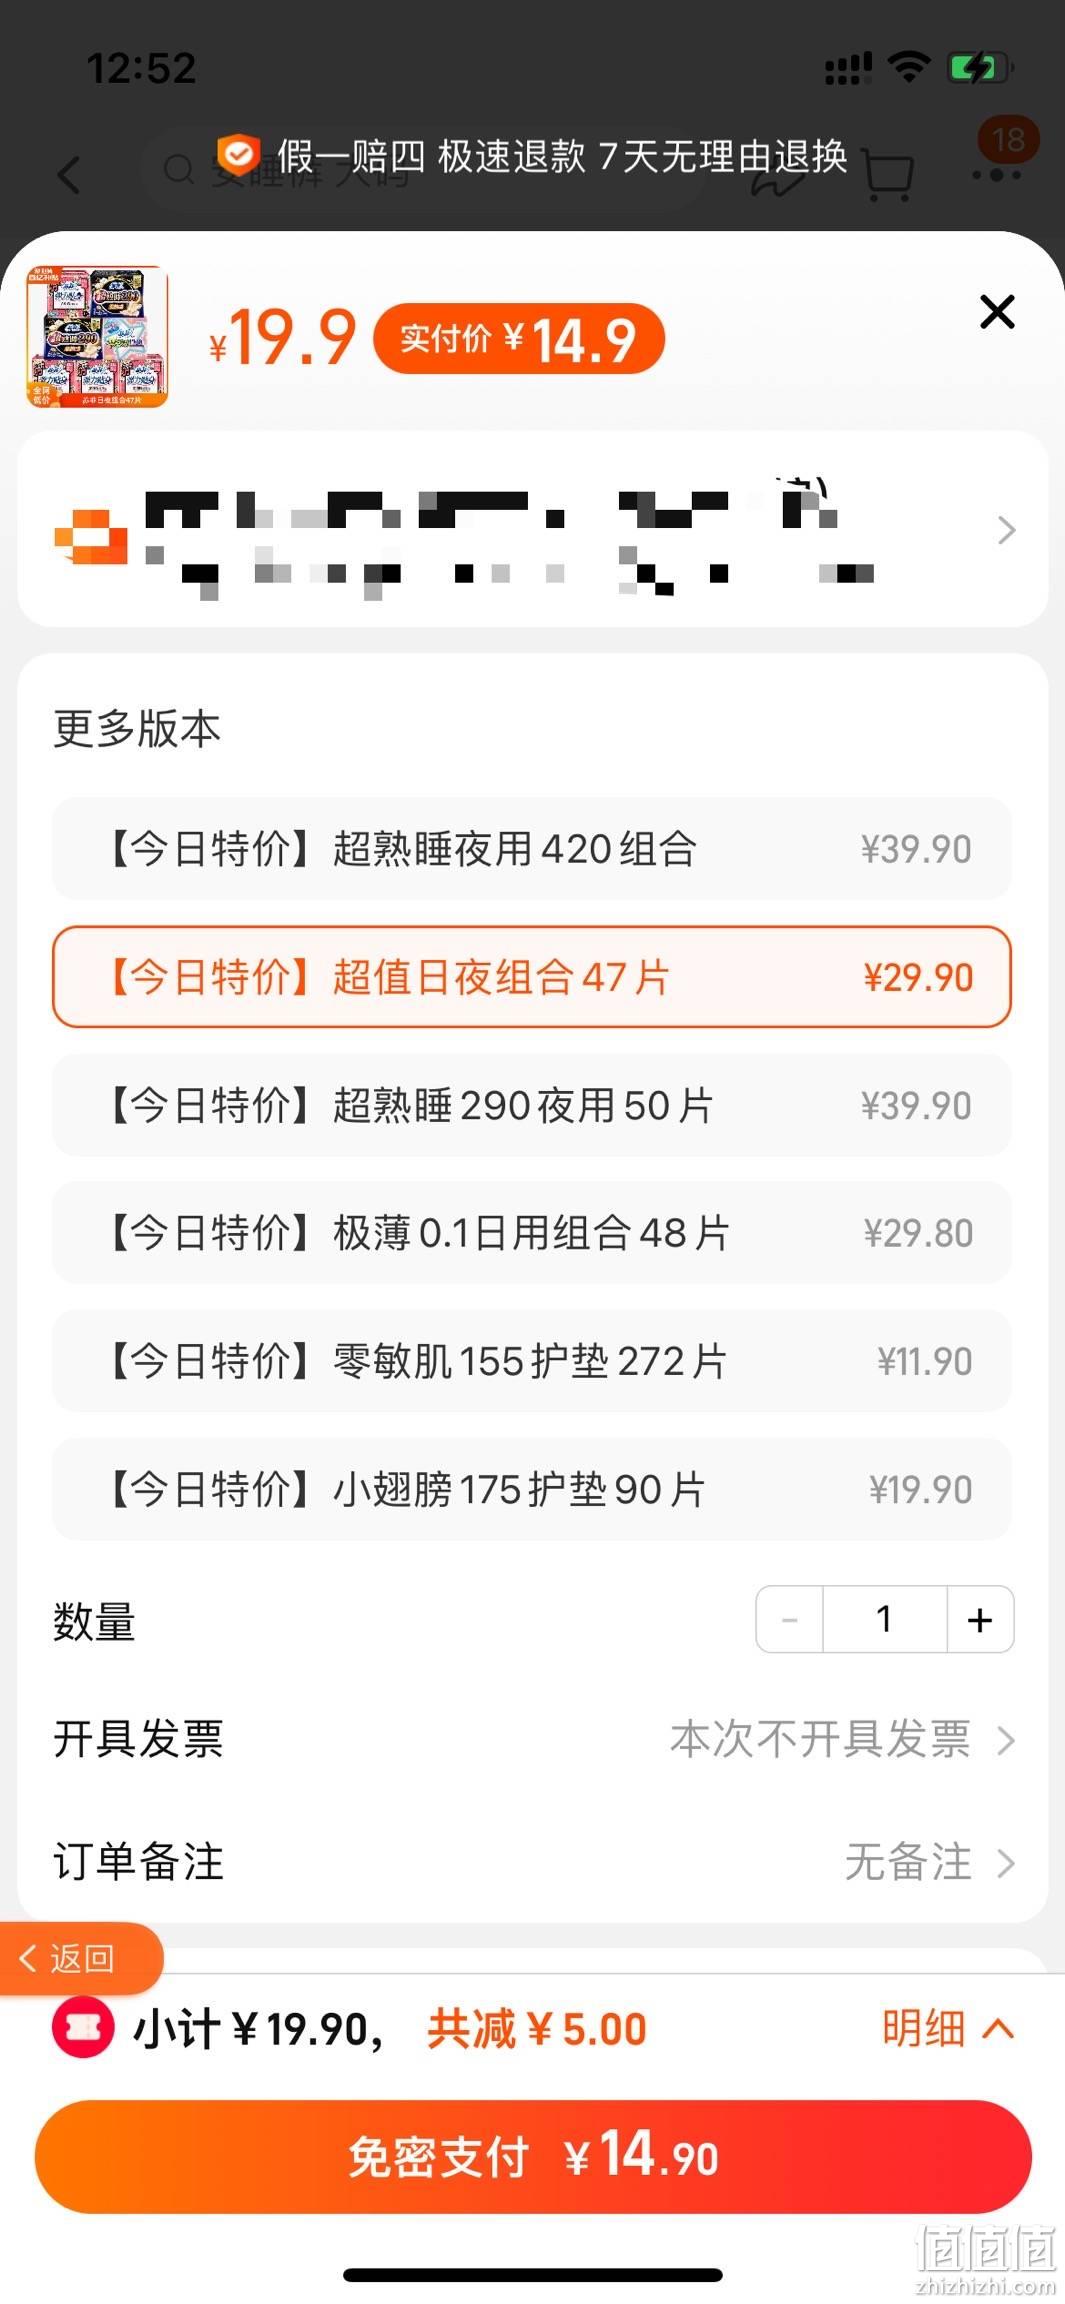Close the product options sheet
This screenshot has height=2304, width=1065.
[997, 312]
